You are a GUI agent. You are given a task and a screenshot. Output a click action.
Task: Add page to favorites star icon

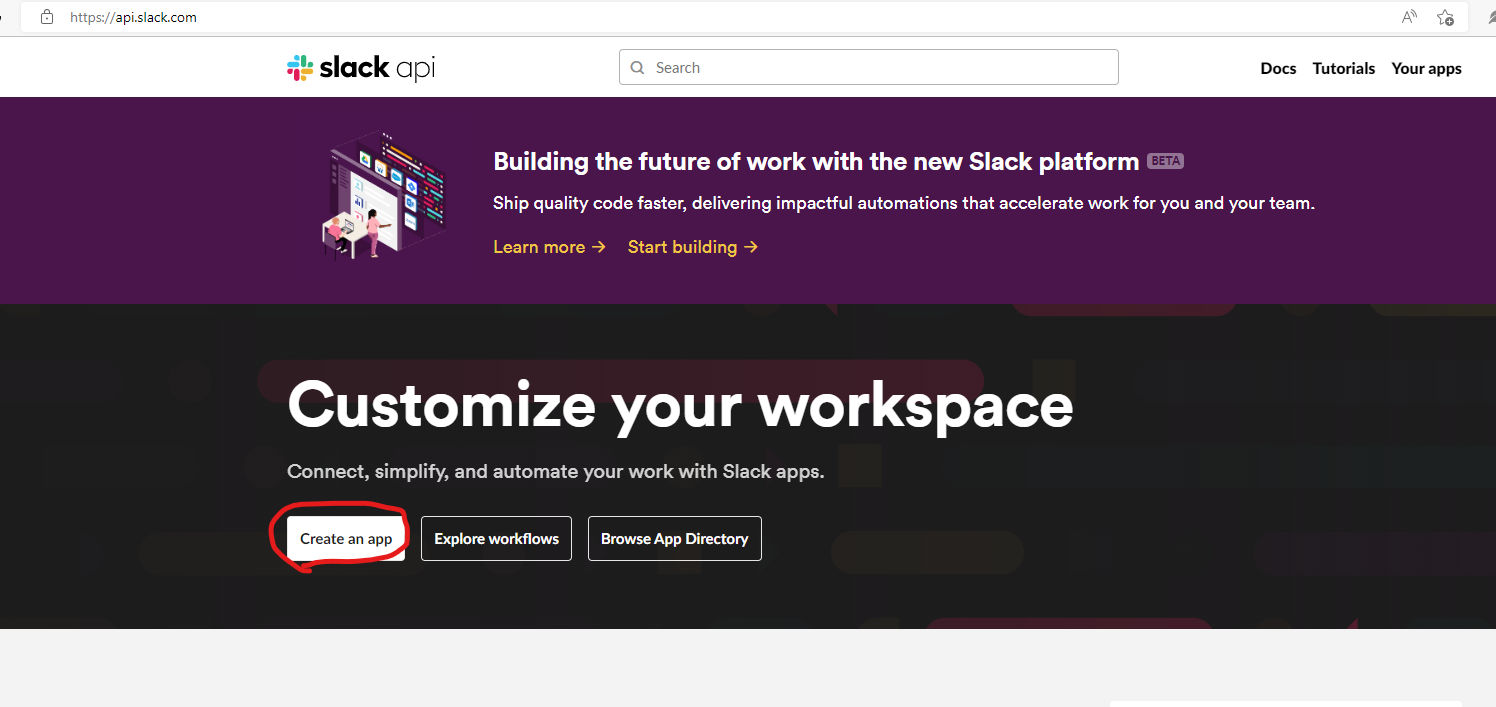pyautogui.click(x=1445, y=17)
